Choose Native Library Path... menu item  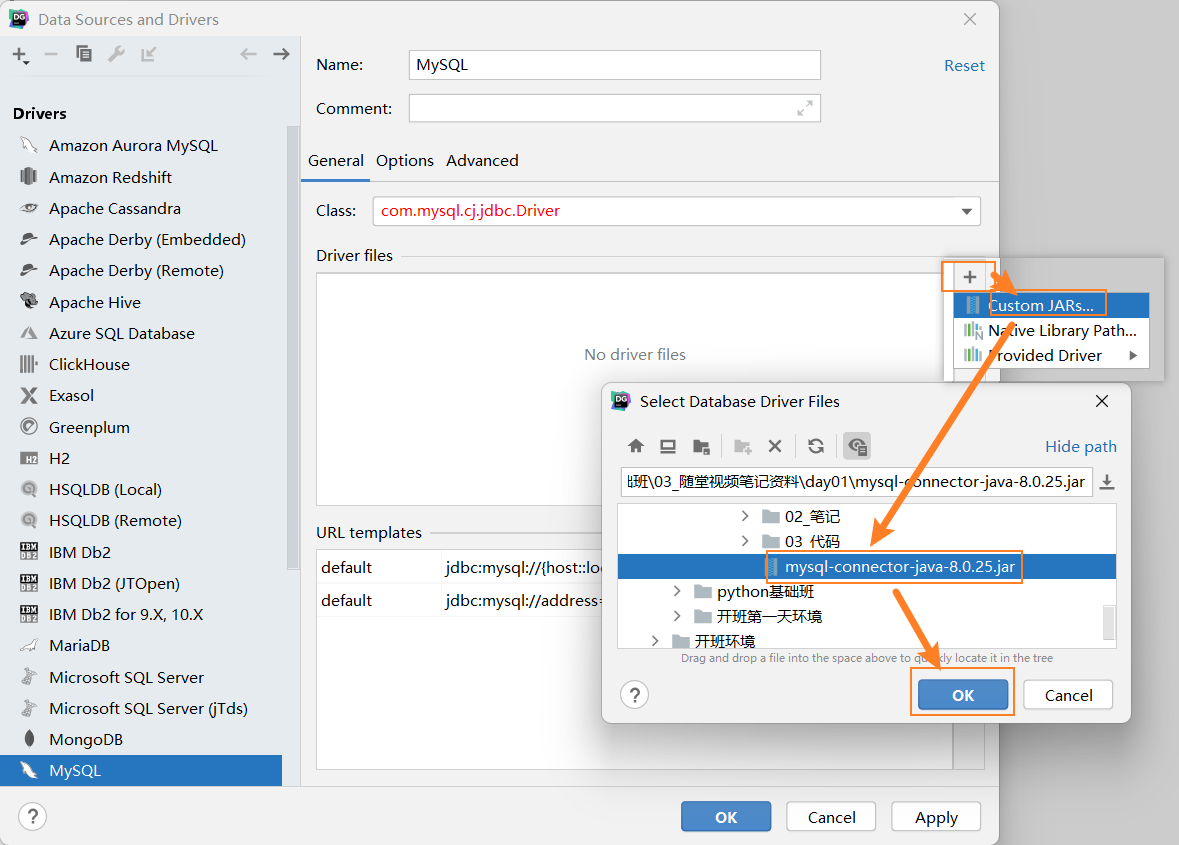[x=1051, y=331]
